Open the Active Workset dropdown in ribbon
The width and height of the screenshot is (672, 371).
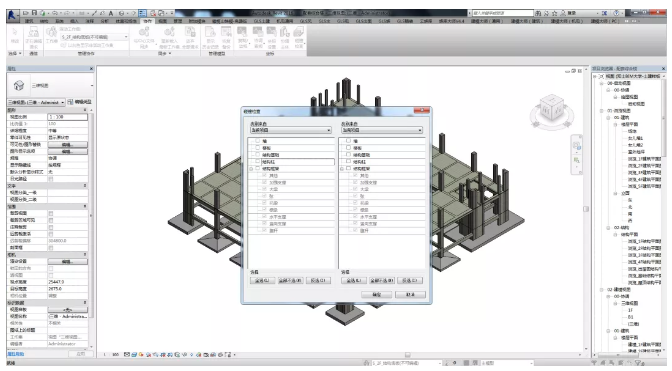point(94,37)
